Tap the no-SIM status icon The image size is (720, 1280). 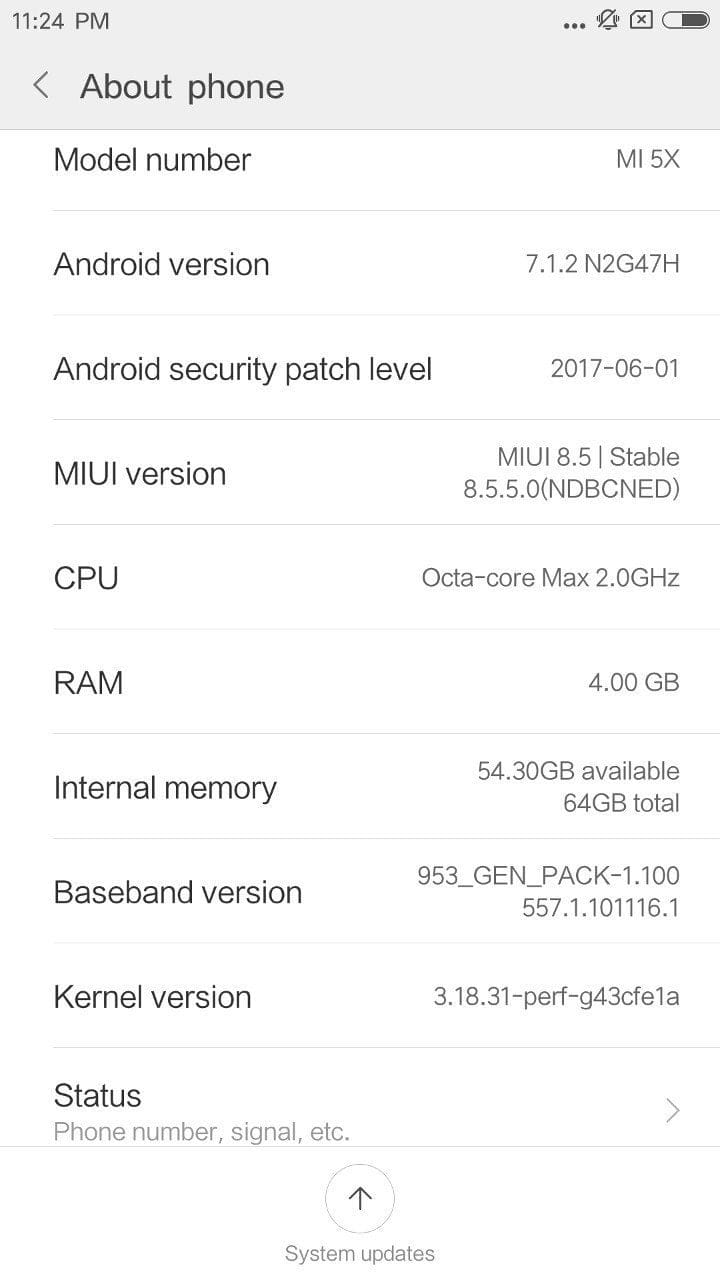[642, 20]
